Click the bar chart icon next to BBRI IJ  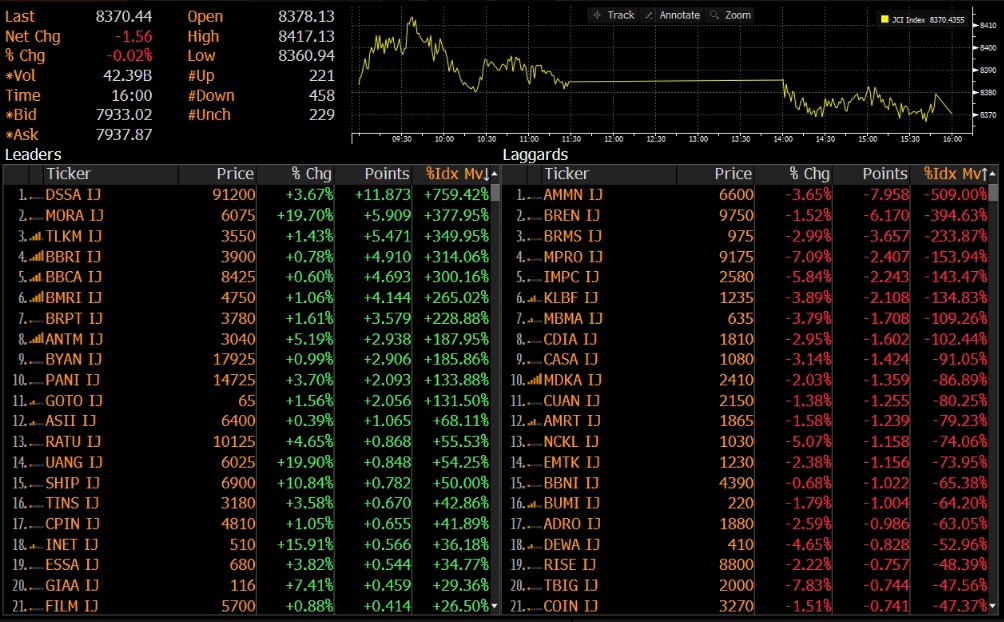(x=37, y=257)
